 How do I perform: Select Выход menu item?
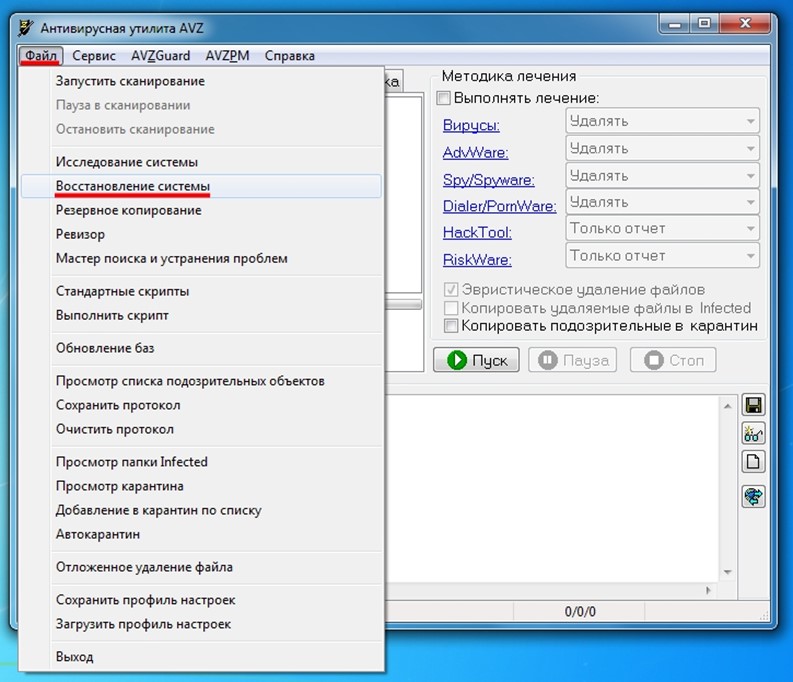click(201, 657)
